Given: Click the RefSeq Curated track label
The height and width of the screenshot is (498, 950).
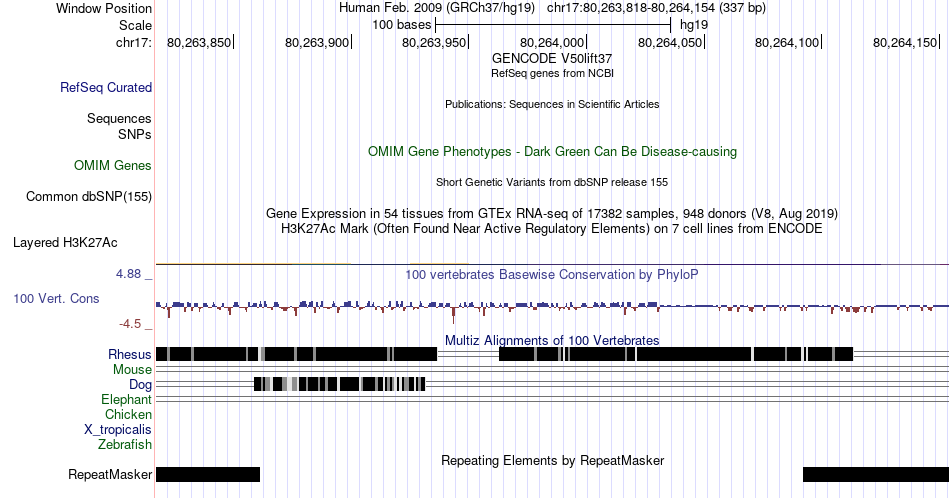Looking at the screenshot, I should (106, 87).
